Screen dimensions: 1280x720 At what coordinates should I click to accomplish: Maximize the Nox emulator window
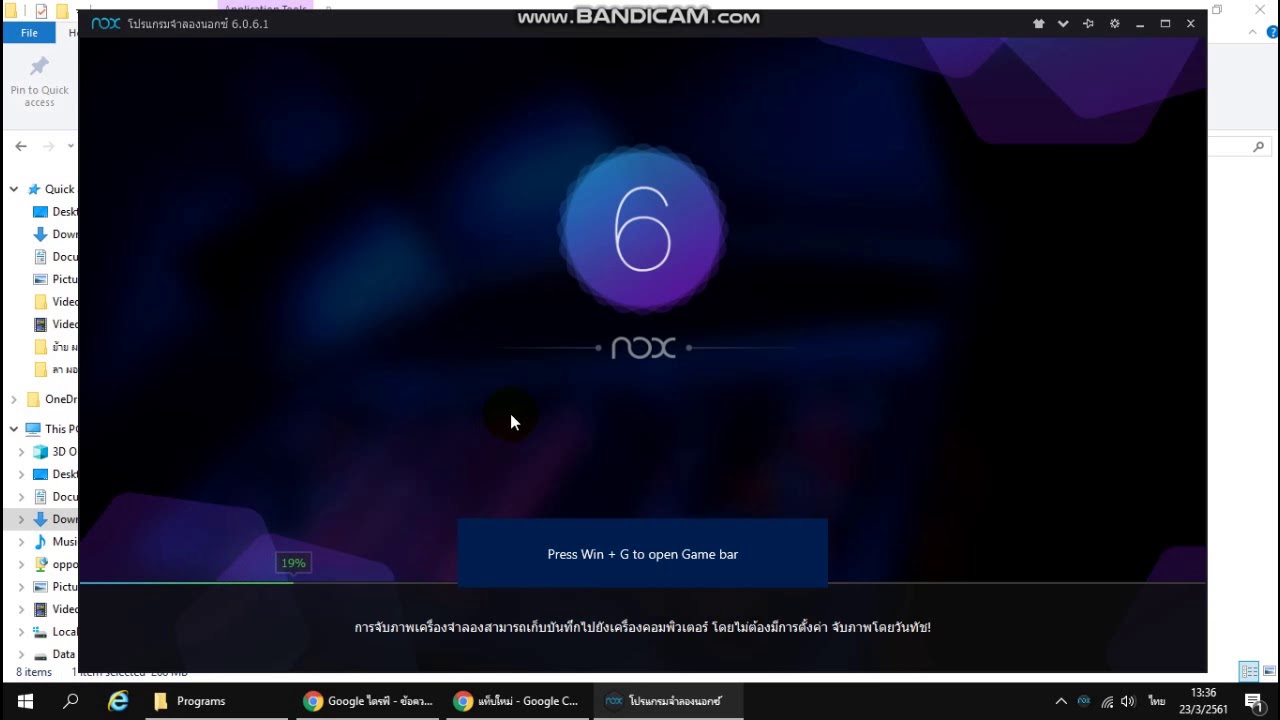[x=1165, y=24]
